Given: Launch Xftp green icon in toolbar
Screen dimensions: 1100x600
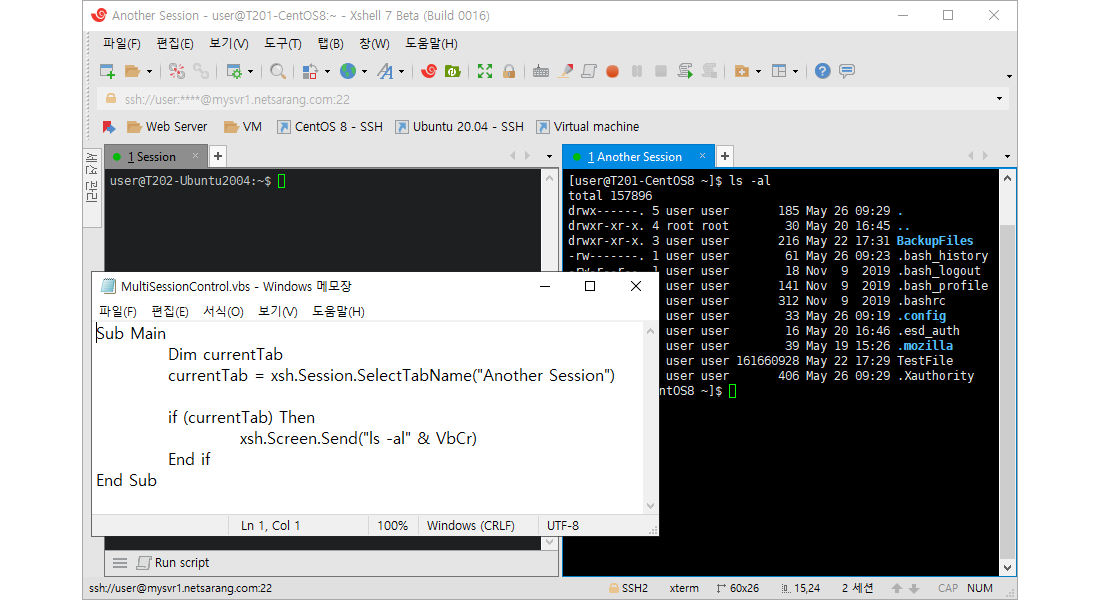Looking at the screenshot, I should click(452, 71).
